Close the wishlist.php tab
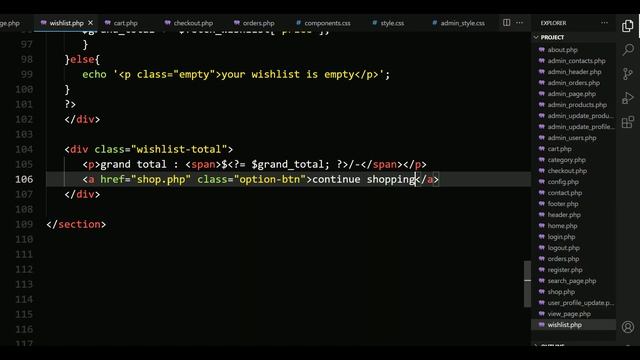 [91, 23]
